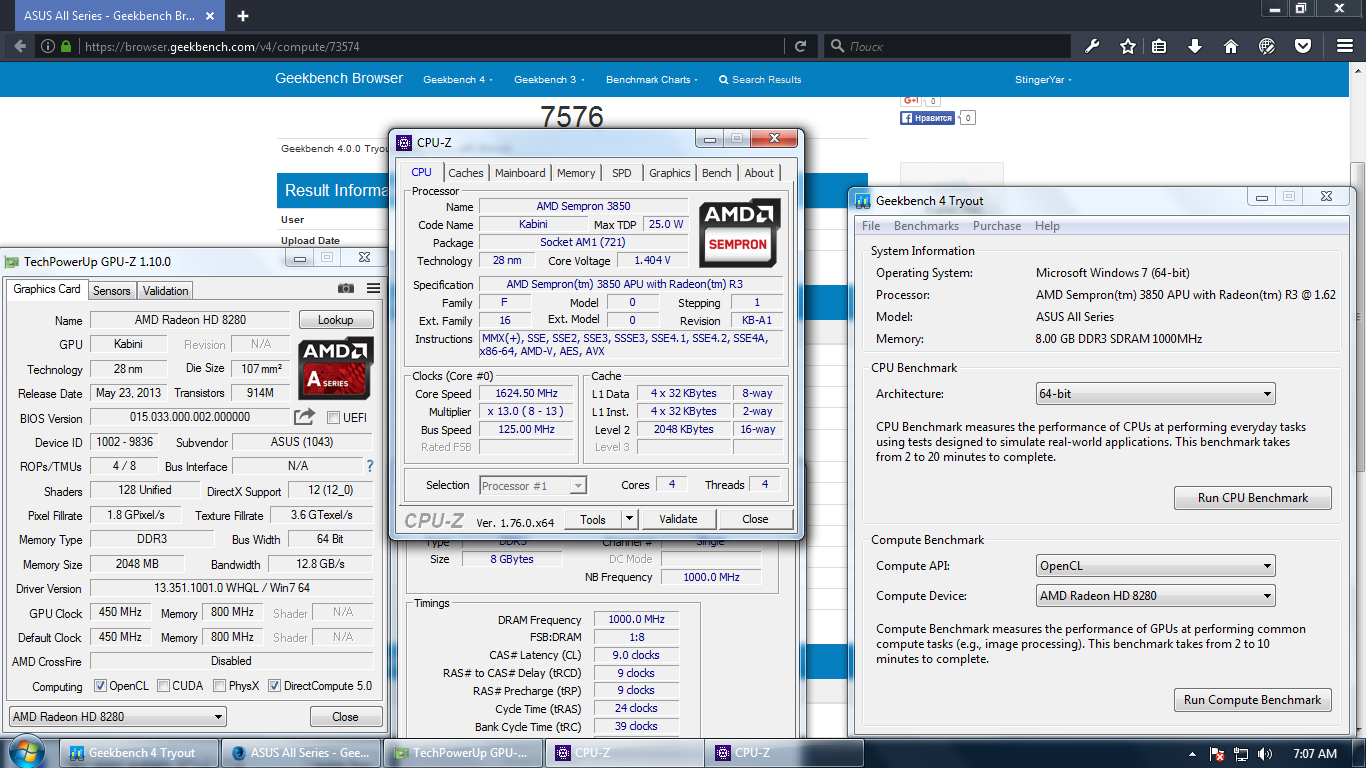The image size is (1366, 768).
Task: Click the green padlock security icon
Action: (66, 46)
